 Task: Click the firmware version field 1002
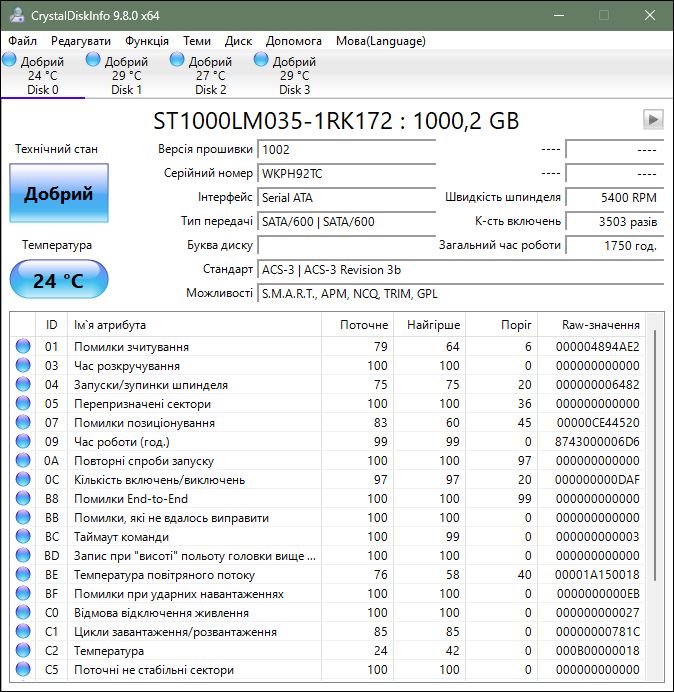[346, 149]
